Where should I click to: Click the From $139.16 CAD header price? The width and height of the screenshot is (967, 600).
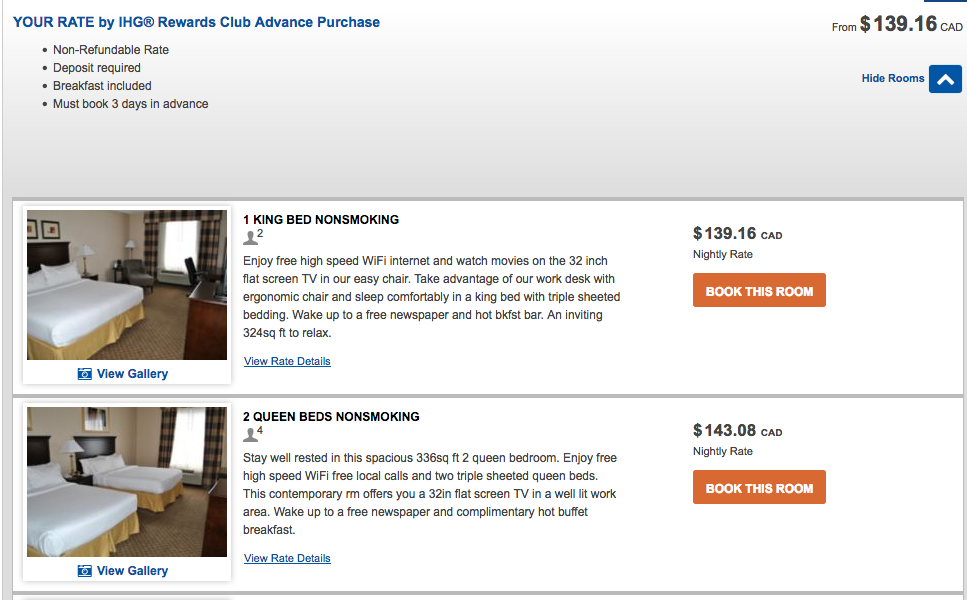897,25
